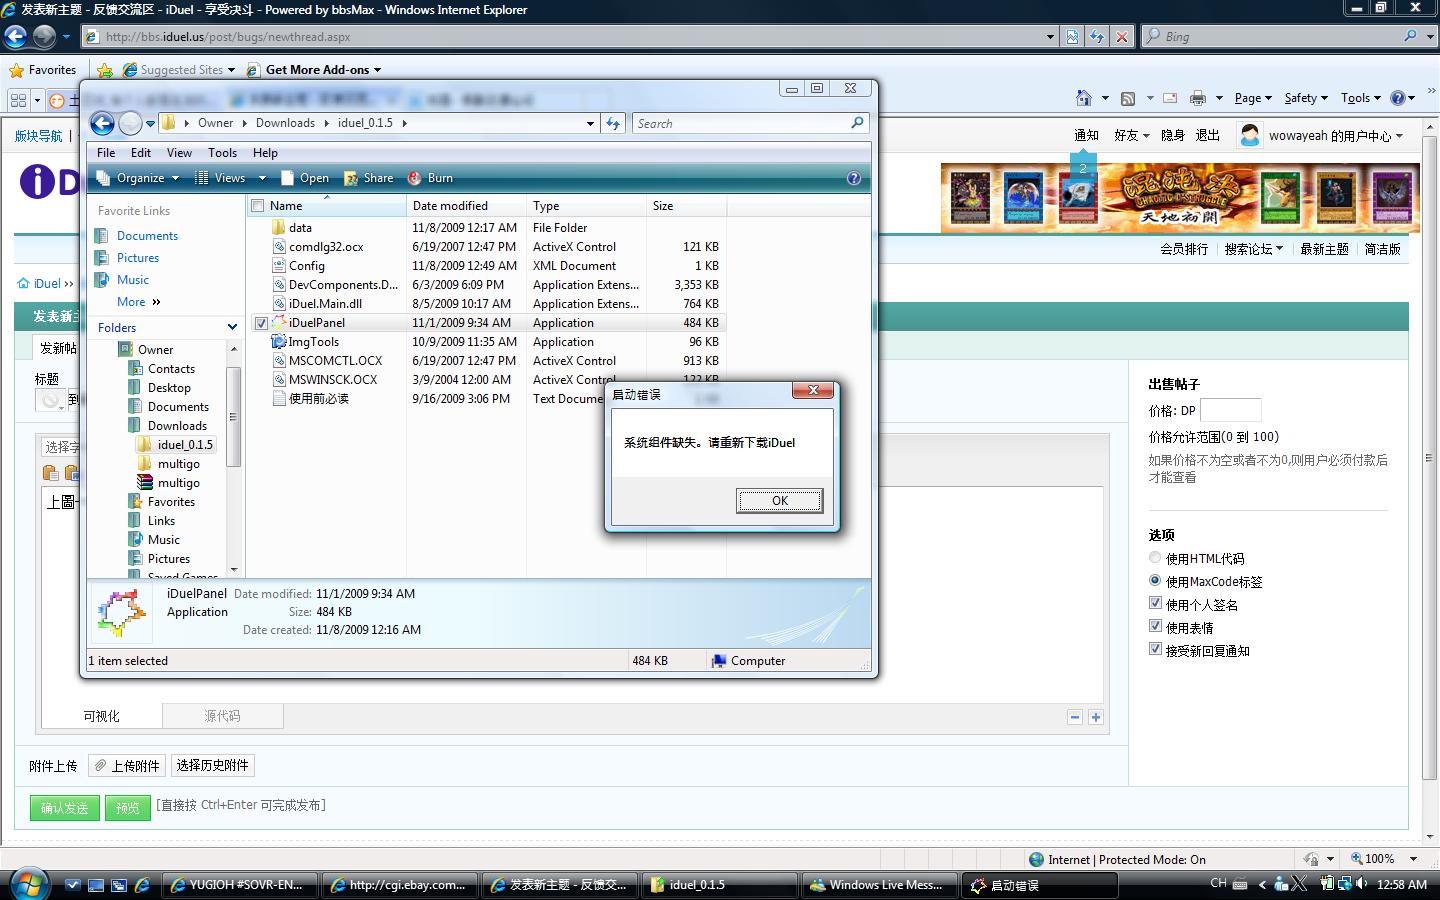1440x900 pixels.
Task: Go back in the Explorer window
Action: tap(102, 123)
